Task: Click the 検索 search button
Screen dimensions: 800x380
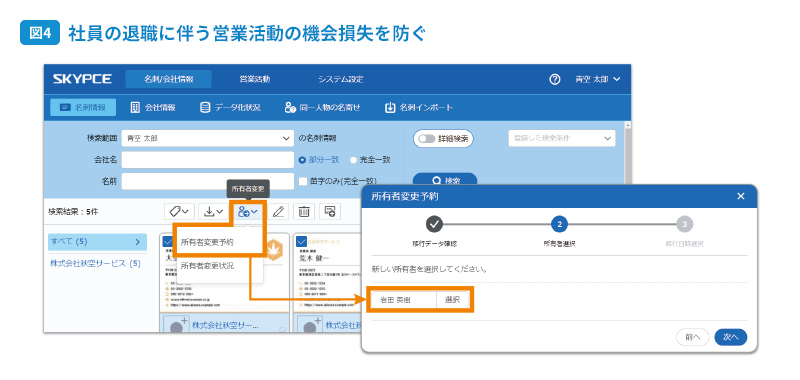Action: (445, 180)
